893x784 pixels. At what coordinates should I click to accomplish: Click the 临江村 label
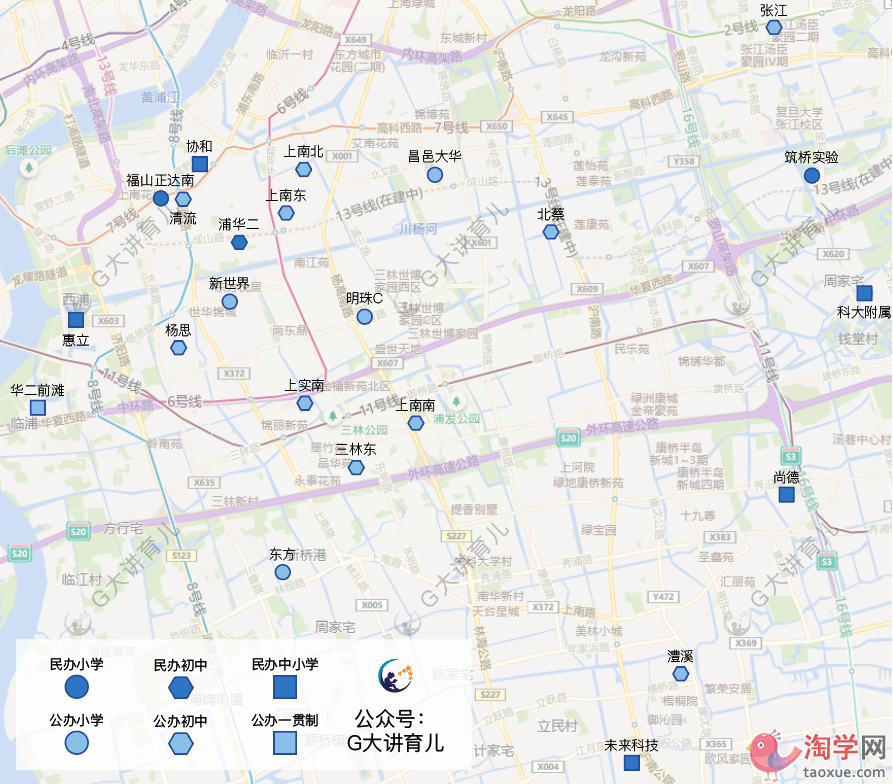point(81,580)
